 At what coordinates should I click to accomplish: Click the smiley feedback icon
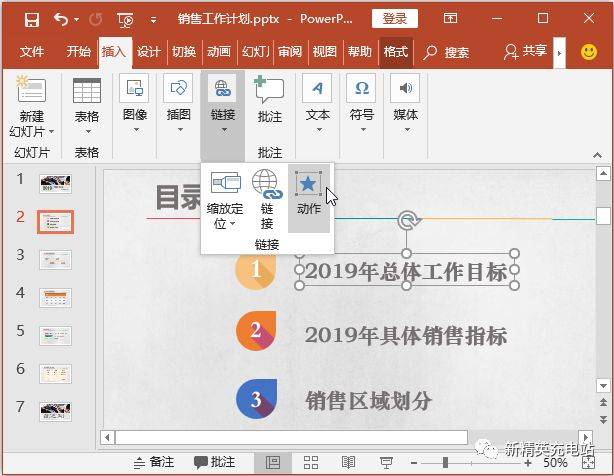point(589,52)
